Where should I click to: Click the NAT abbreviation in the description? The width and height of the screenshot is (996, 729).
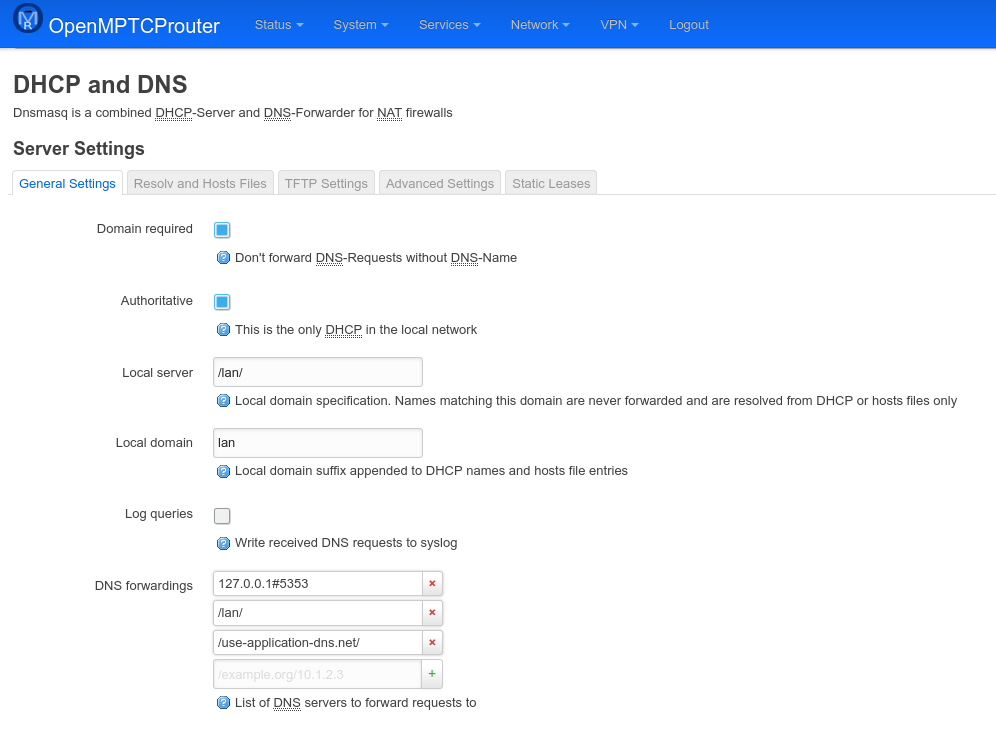click(x=389, y=113)
